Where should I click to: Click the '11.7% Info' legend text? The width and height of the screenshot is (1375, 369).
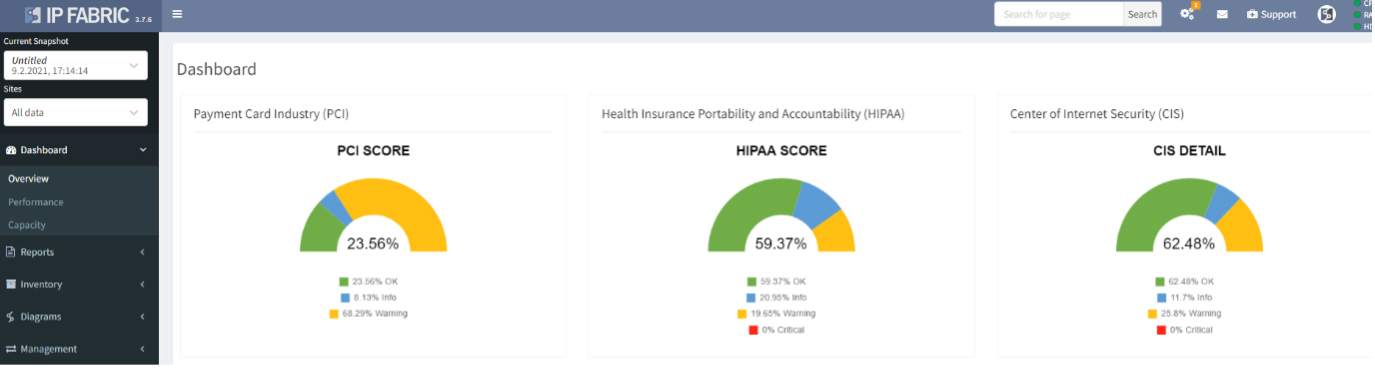point(1190,298)
